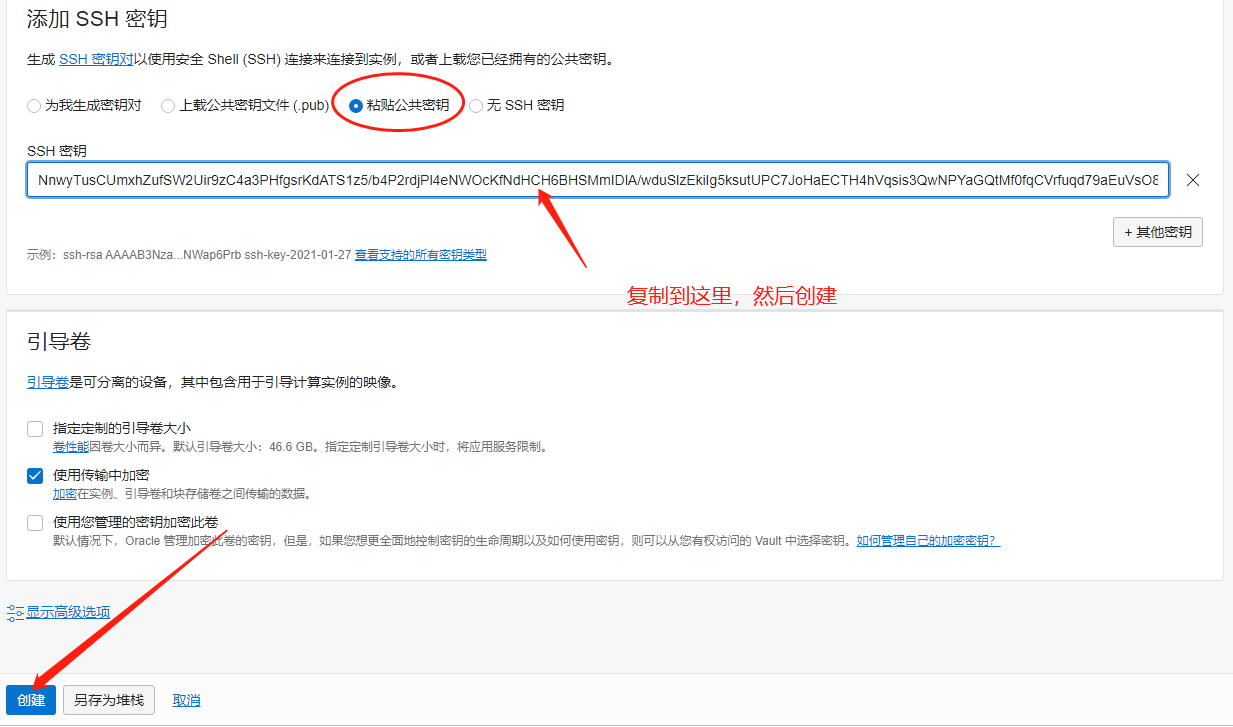Check 使用您管理的密钥加密此卷 checkbox
Screen dimensions: 1233x727
[35, 522]
